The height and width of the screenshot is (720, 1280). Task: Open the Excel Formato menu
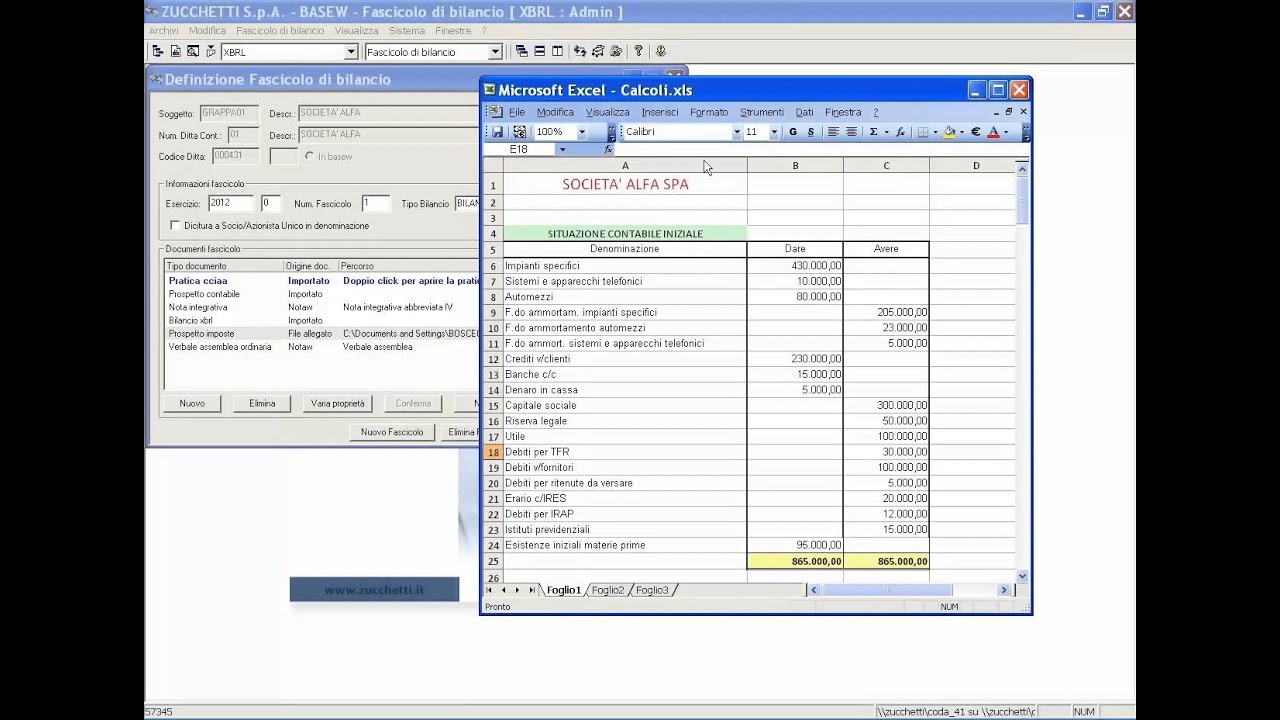click(709, 112)
